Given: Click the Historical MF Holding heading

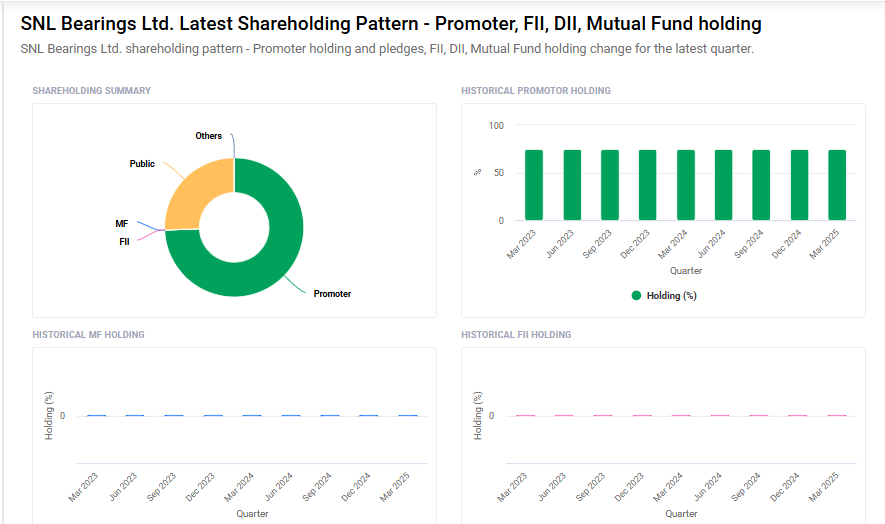Looking at the screenshot, I should click(x=88, y=334).
